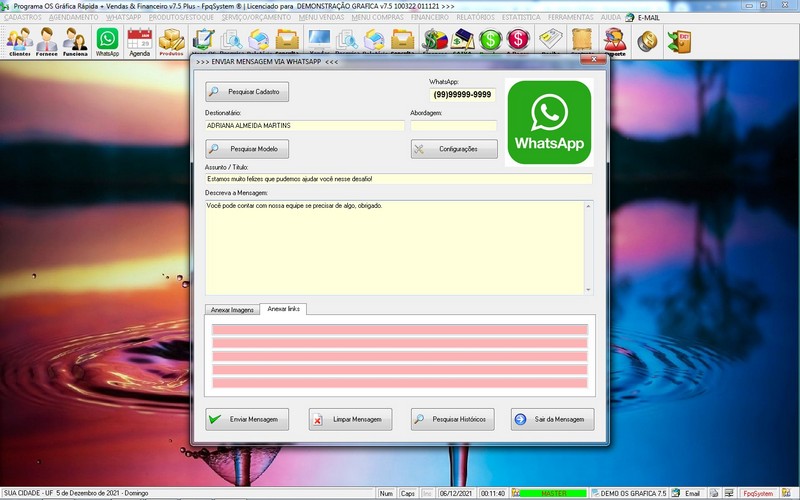Viewport: 800px width, 500px height.
Task: Open the RELATÓRIOS menu
Action: pos(476,17)
